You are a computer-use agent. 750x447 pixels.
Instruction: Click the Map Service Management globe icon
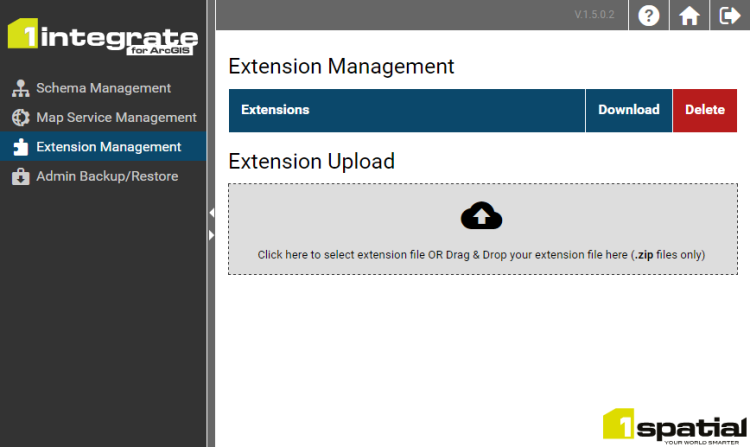pos(20,118)
